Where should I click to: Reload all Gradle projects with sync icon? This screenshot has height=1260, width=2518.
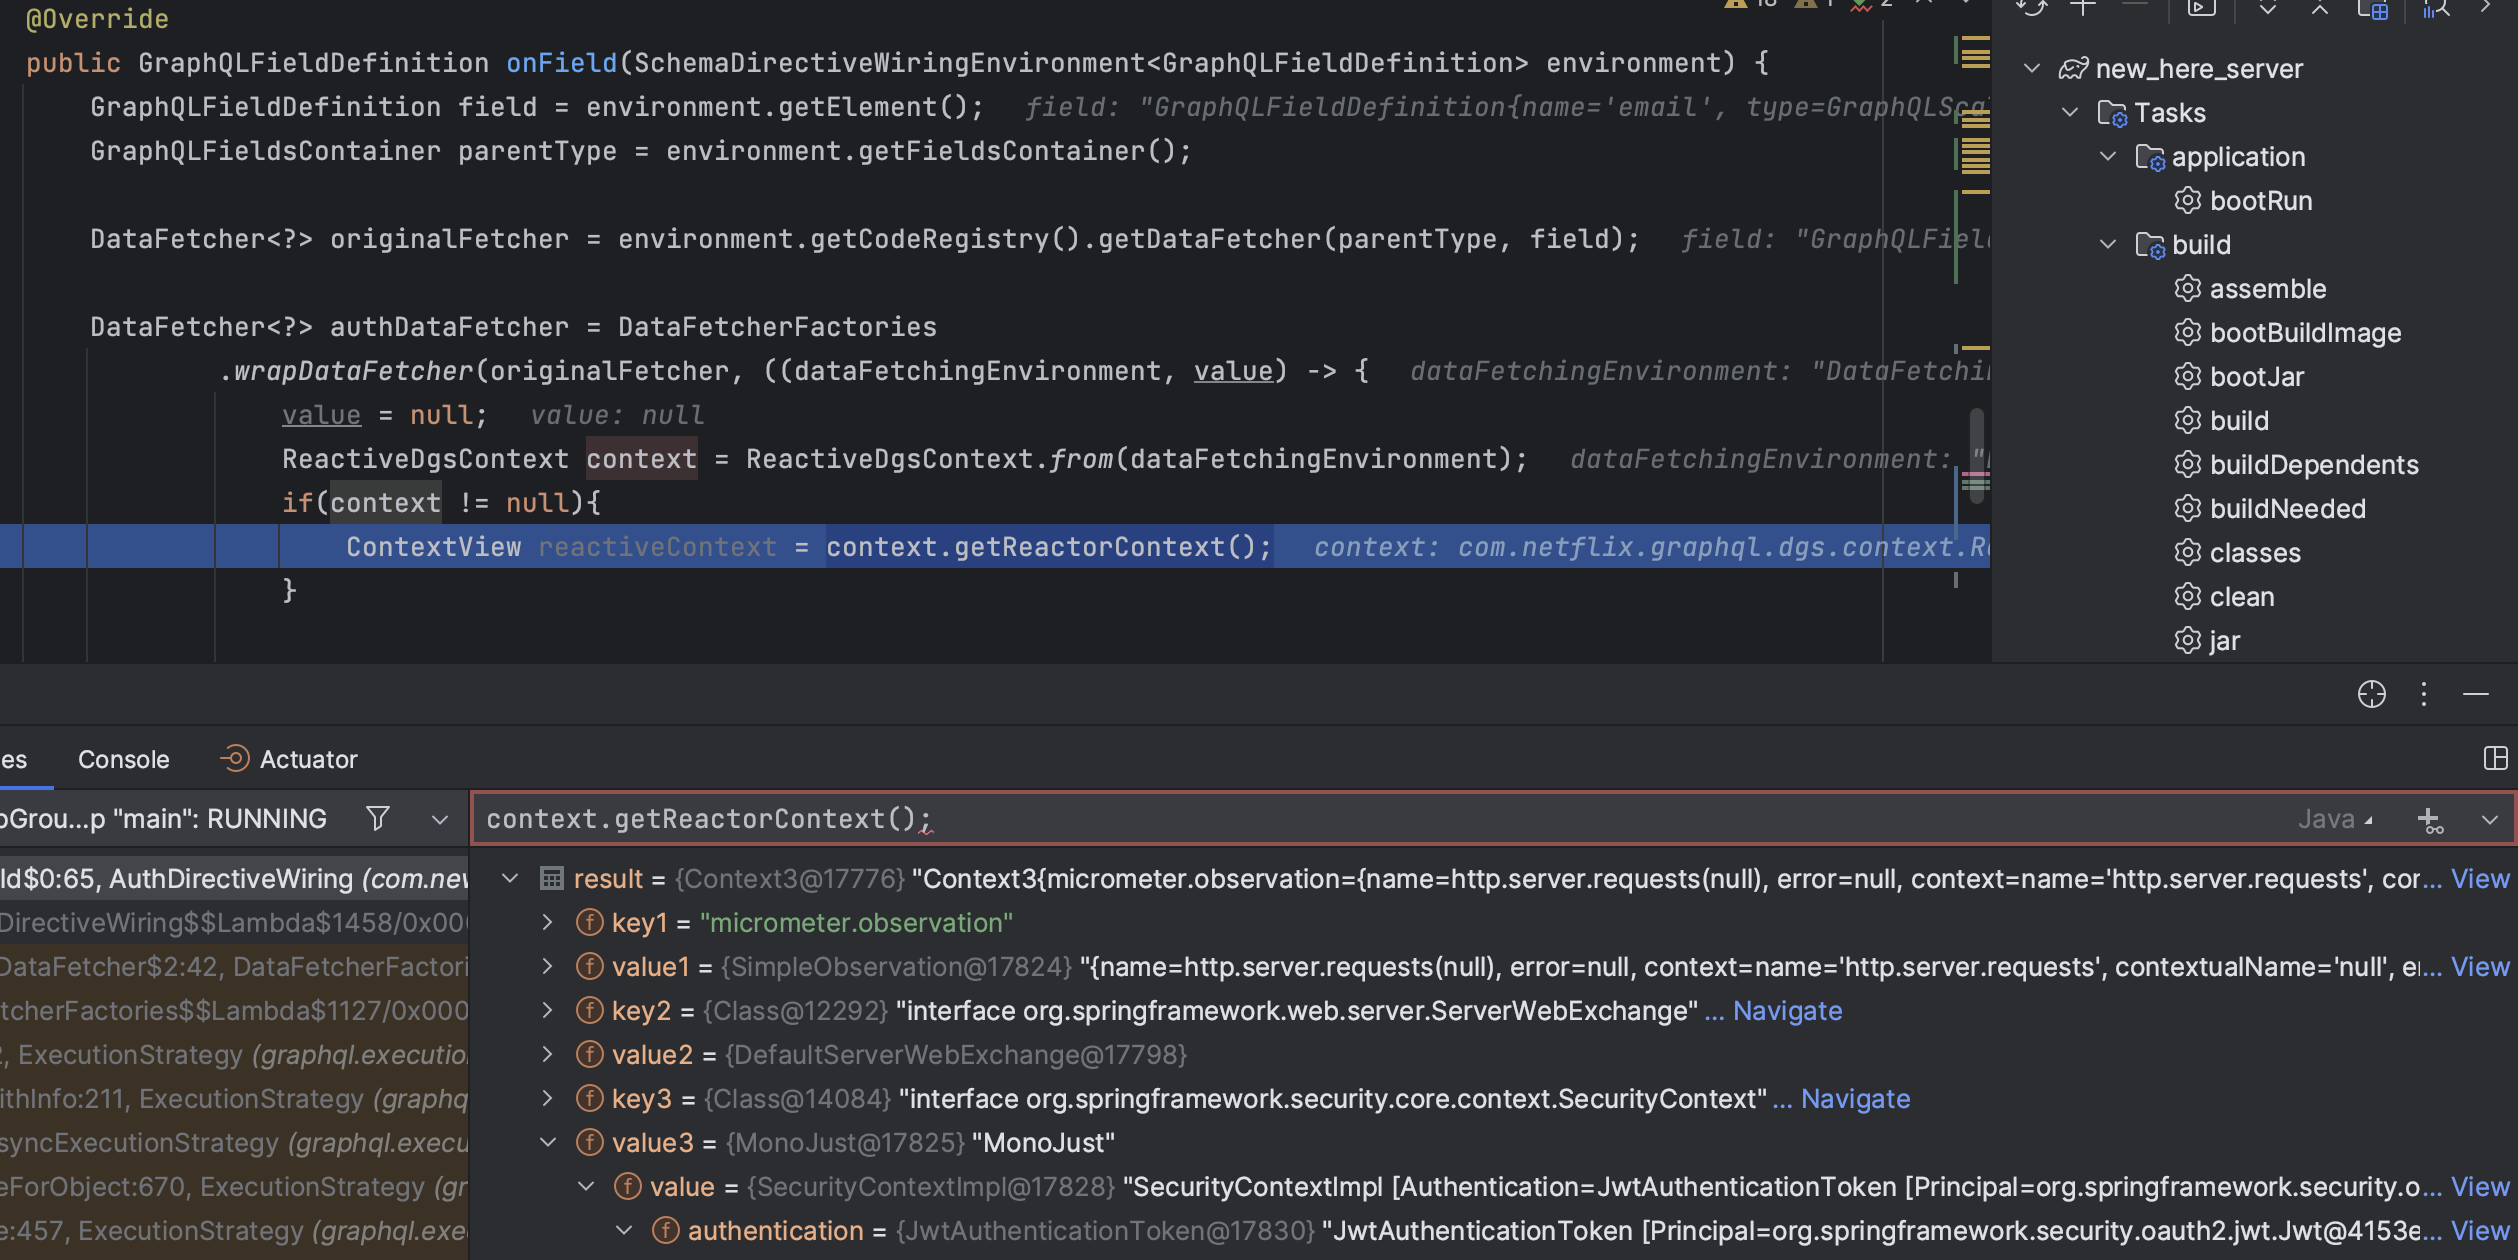(x=2032, y=8)
